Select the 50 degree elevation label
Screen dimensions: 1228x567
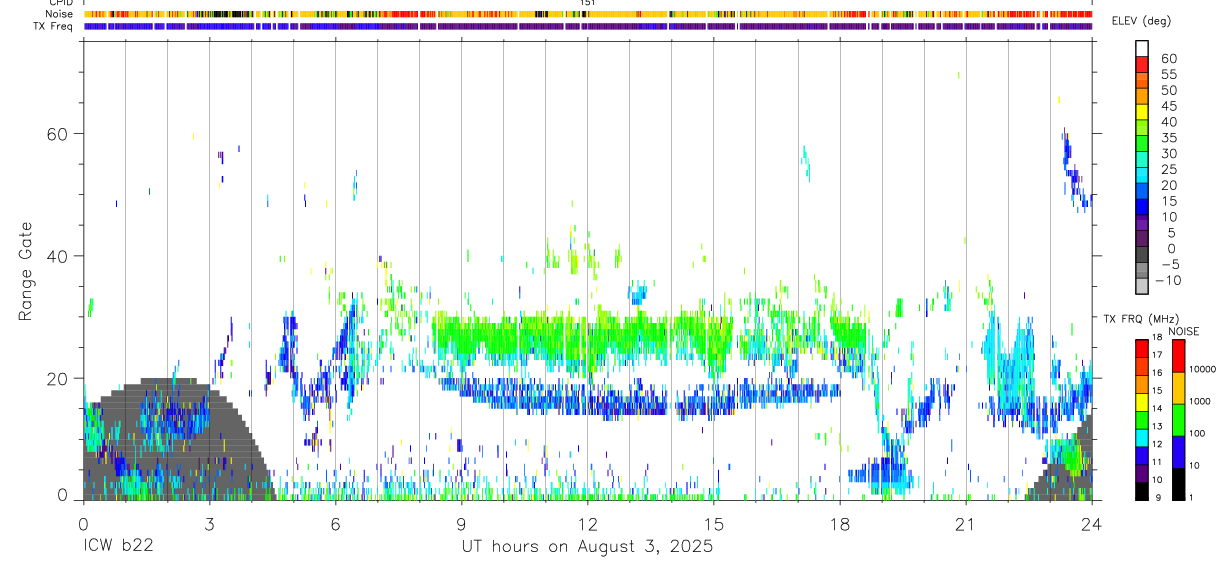click(1169, 90)
